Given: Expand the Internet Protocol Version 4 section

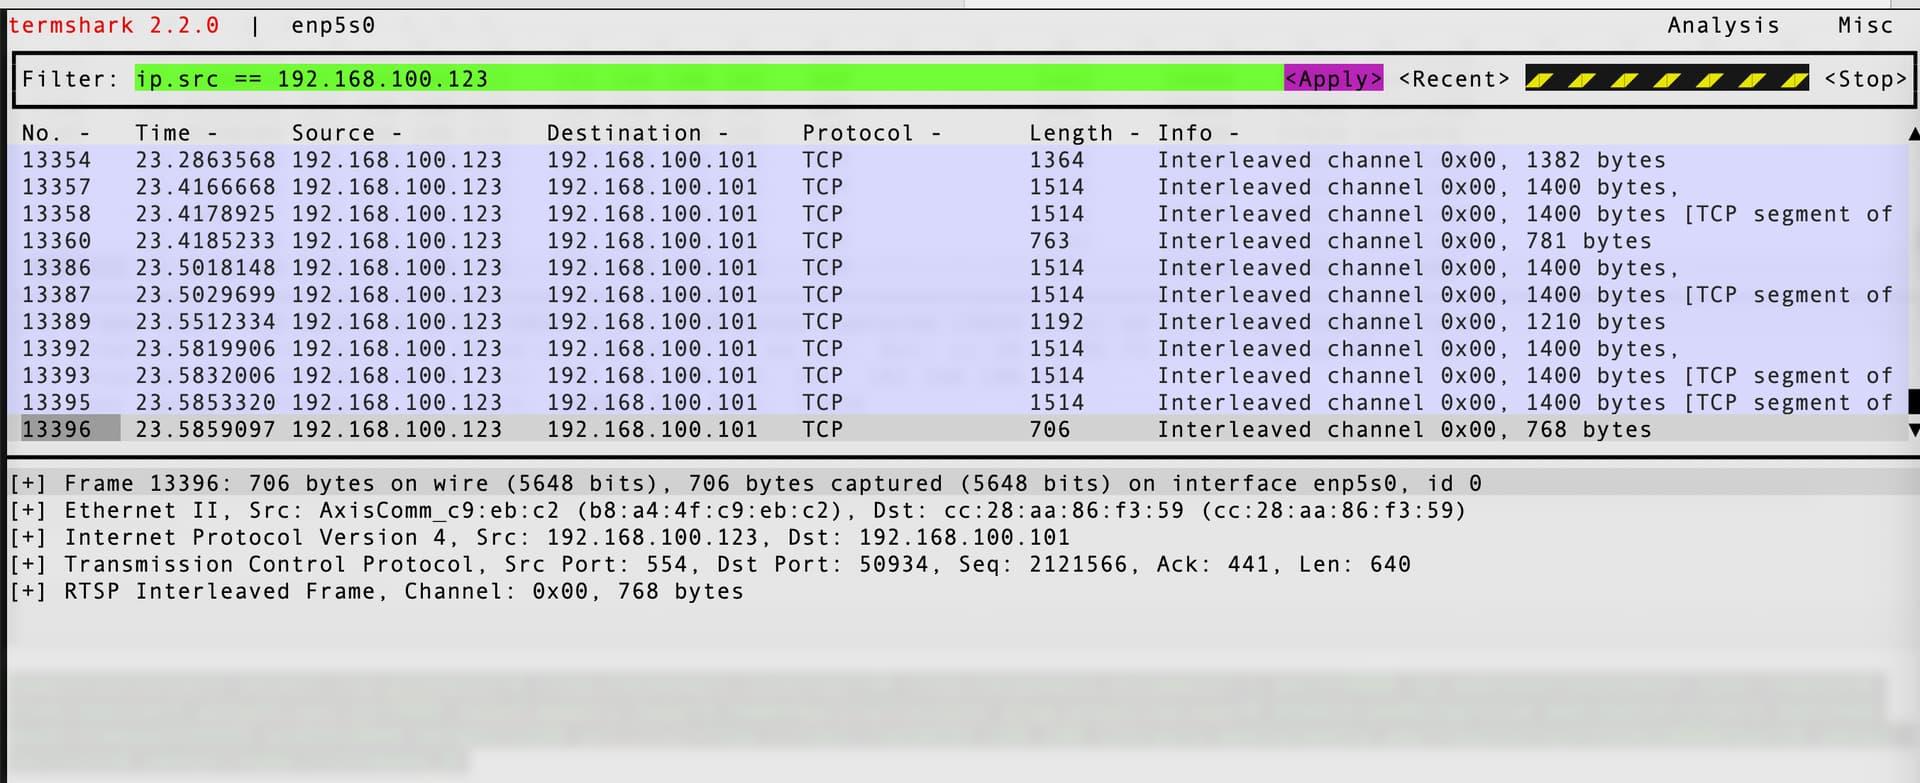Looking at the screenshot, I should [28, 538].
